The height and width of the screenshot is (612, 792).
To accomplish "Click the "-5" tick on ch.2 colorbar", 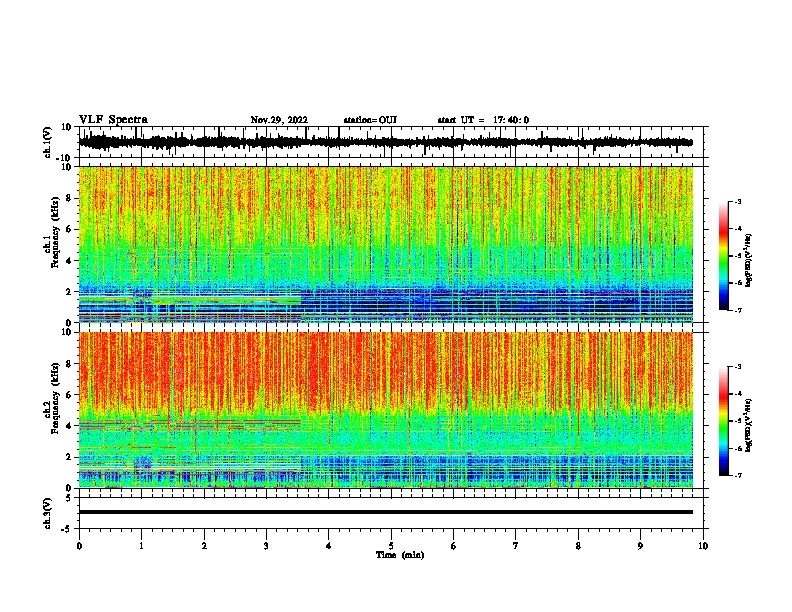I will pyautogui.click(x=737, y=421).
